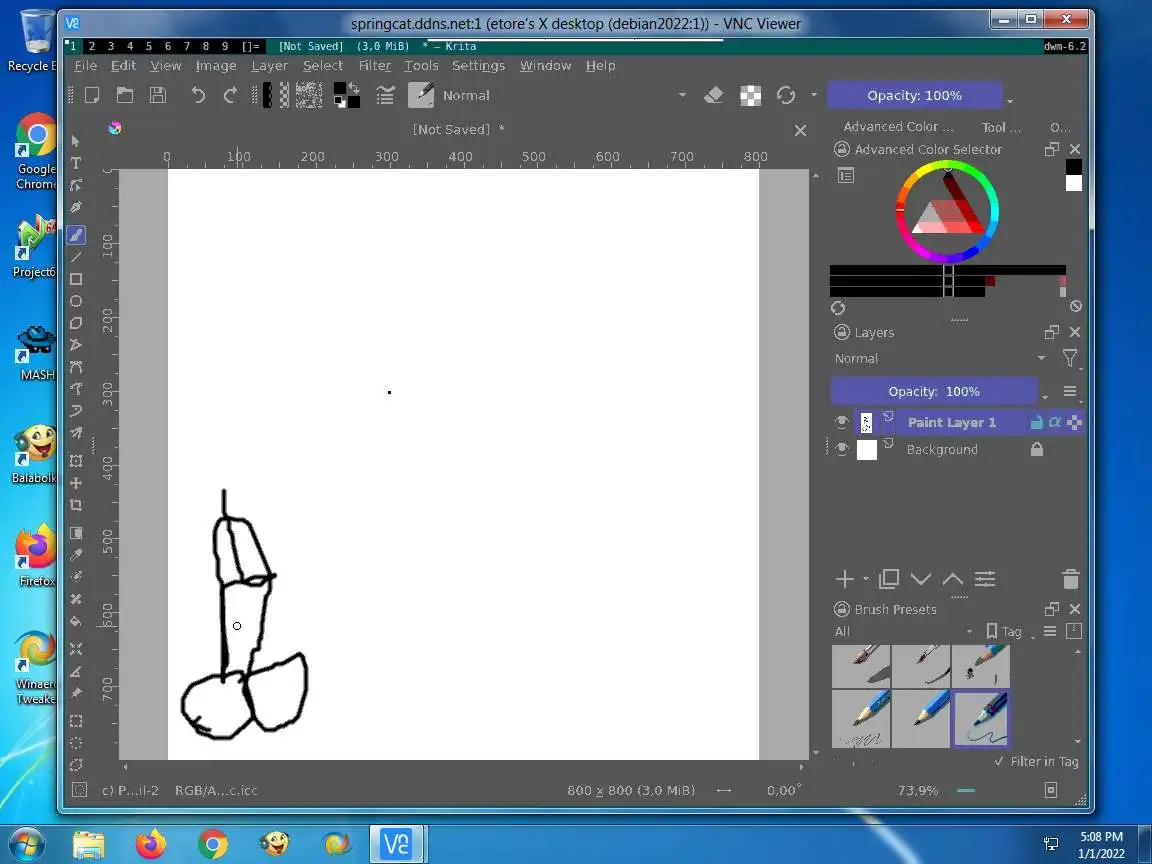The image size is (1152, 864).
Task: Open the Layer menu
Action: pyautogui.click(x=270, y=65)
